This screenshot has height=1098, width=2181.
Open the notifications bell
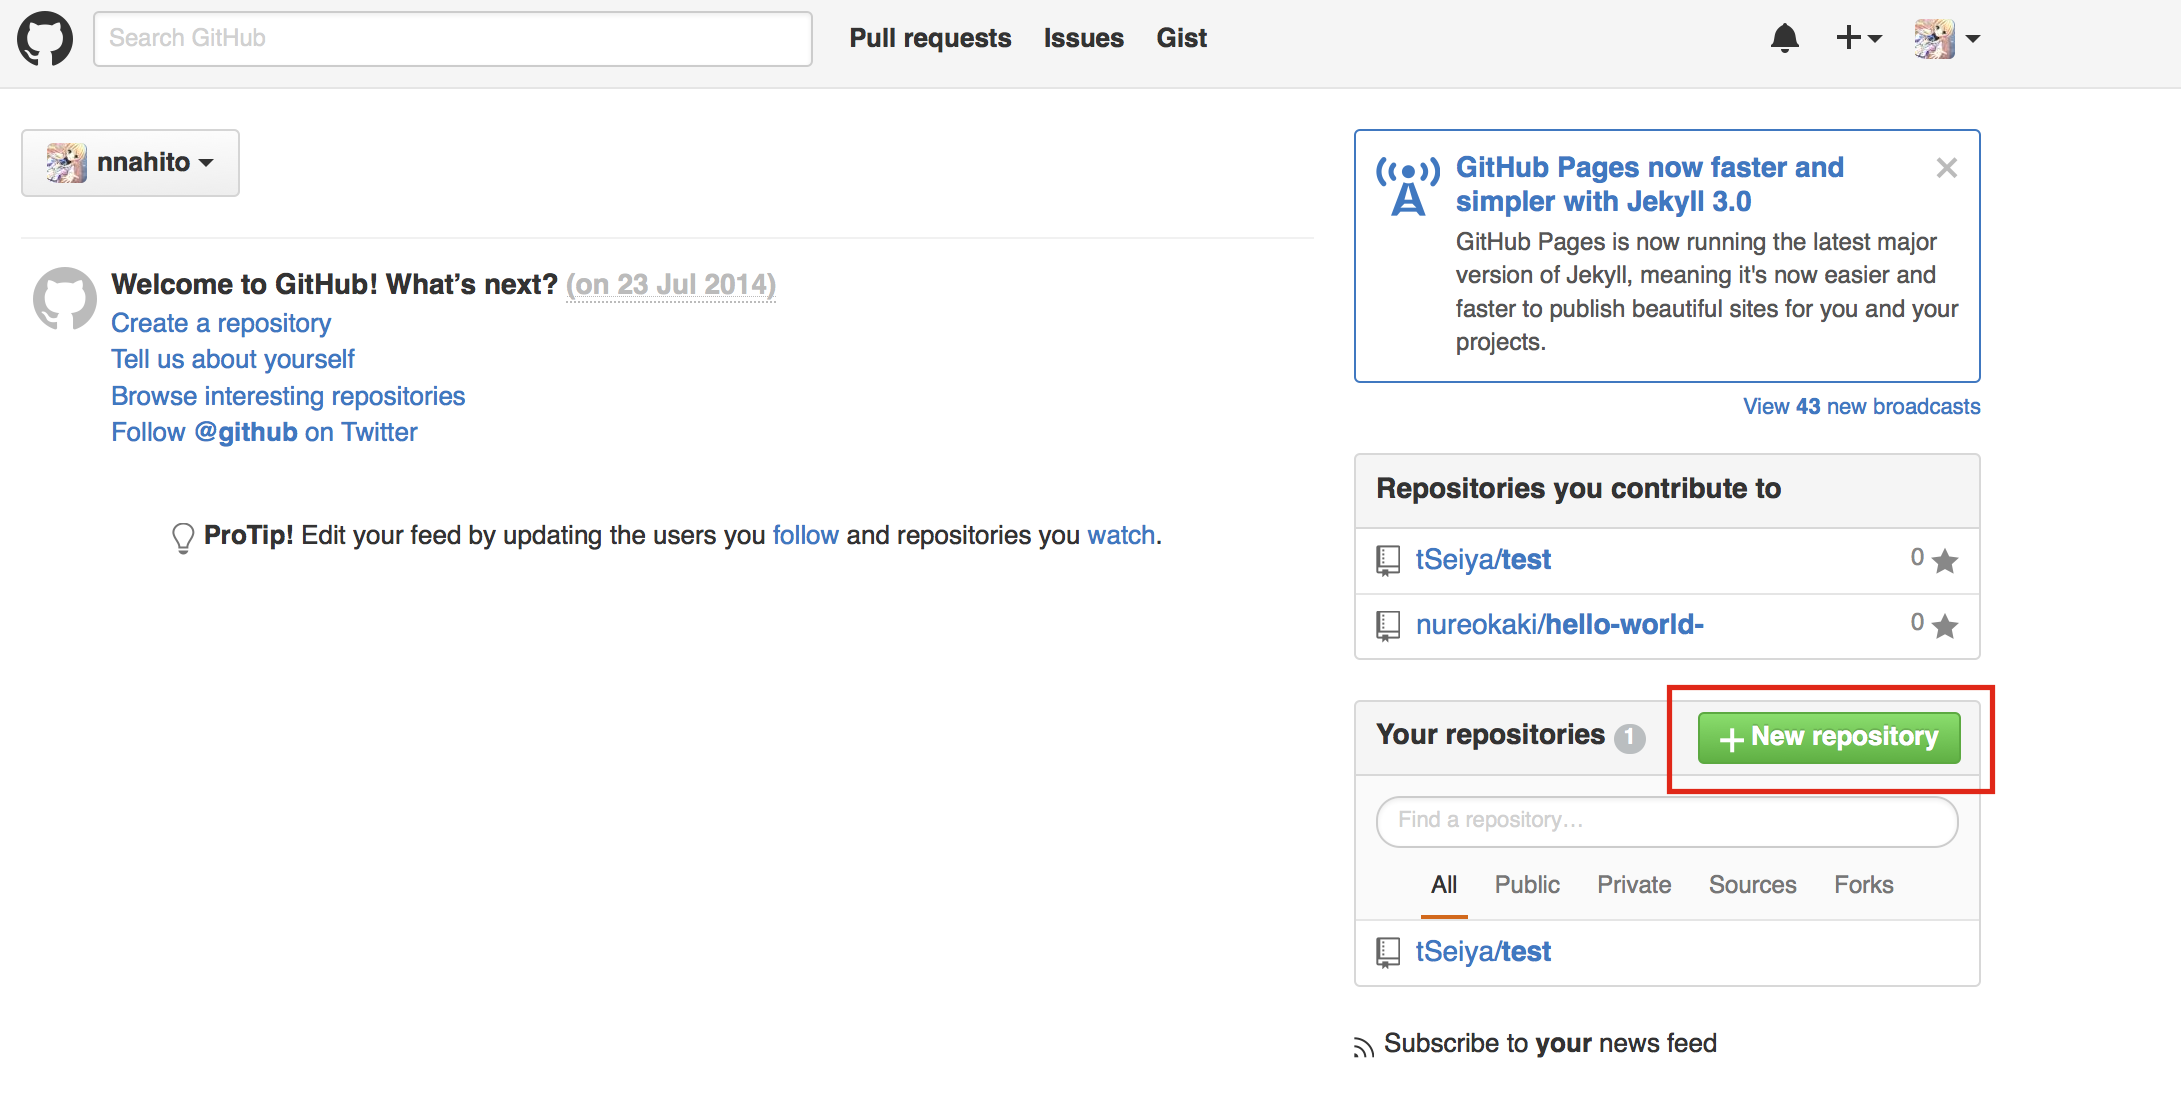click(1786, 38)
